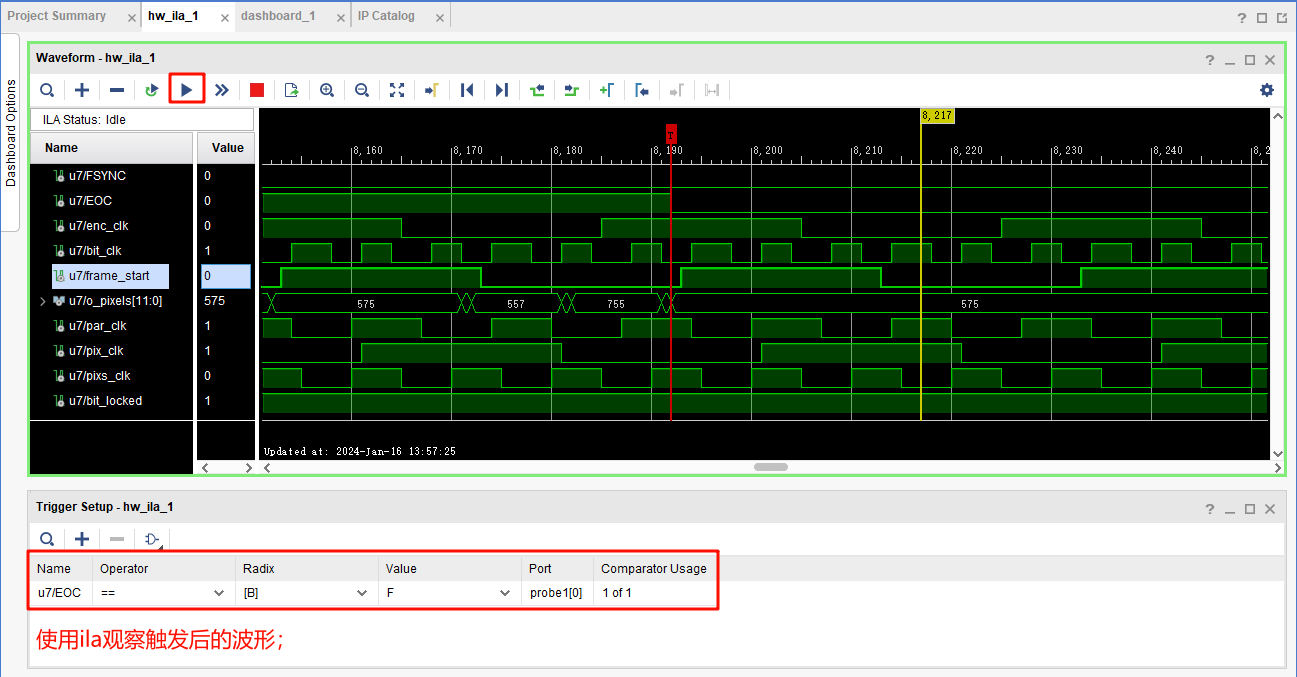Go to cursor toolbar icon
The width and height of the screenshot is (1297, 677).
pos(432,90)
